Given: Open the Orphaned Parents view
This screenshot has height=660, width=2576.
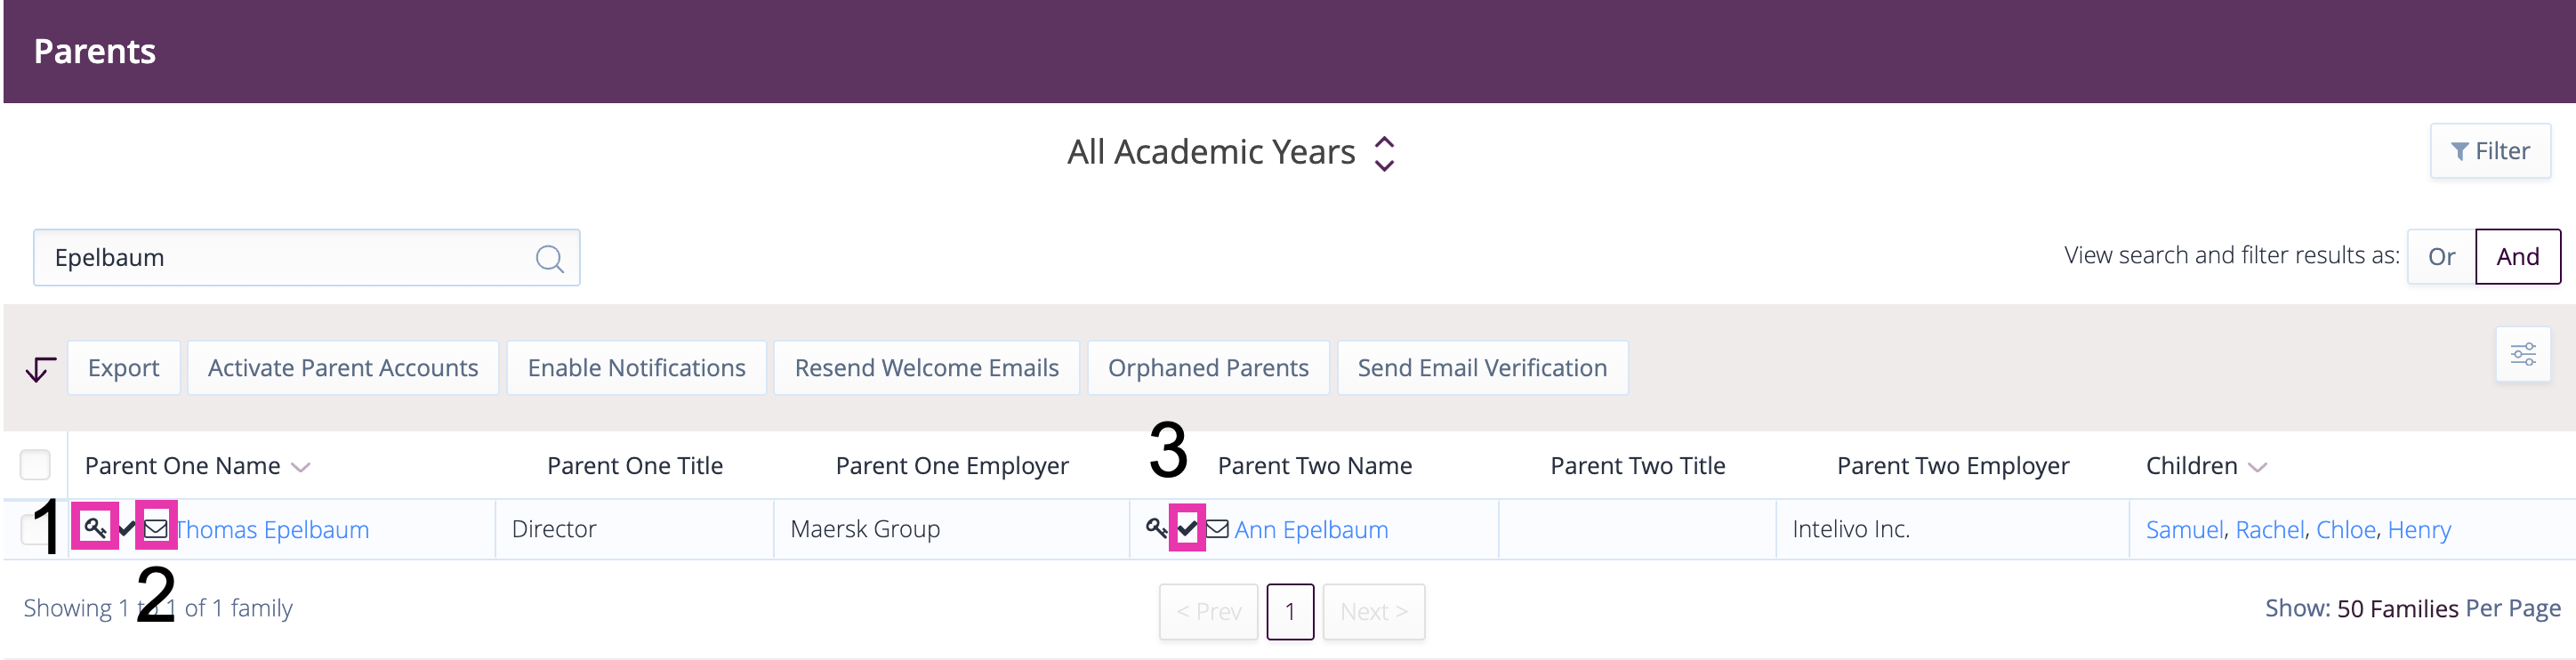Looking at the screenshot, I should [1208, 368].
